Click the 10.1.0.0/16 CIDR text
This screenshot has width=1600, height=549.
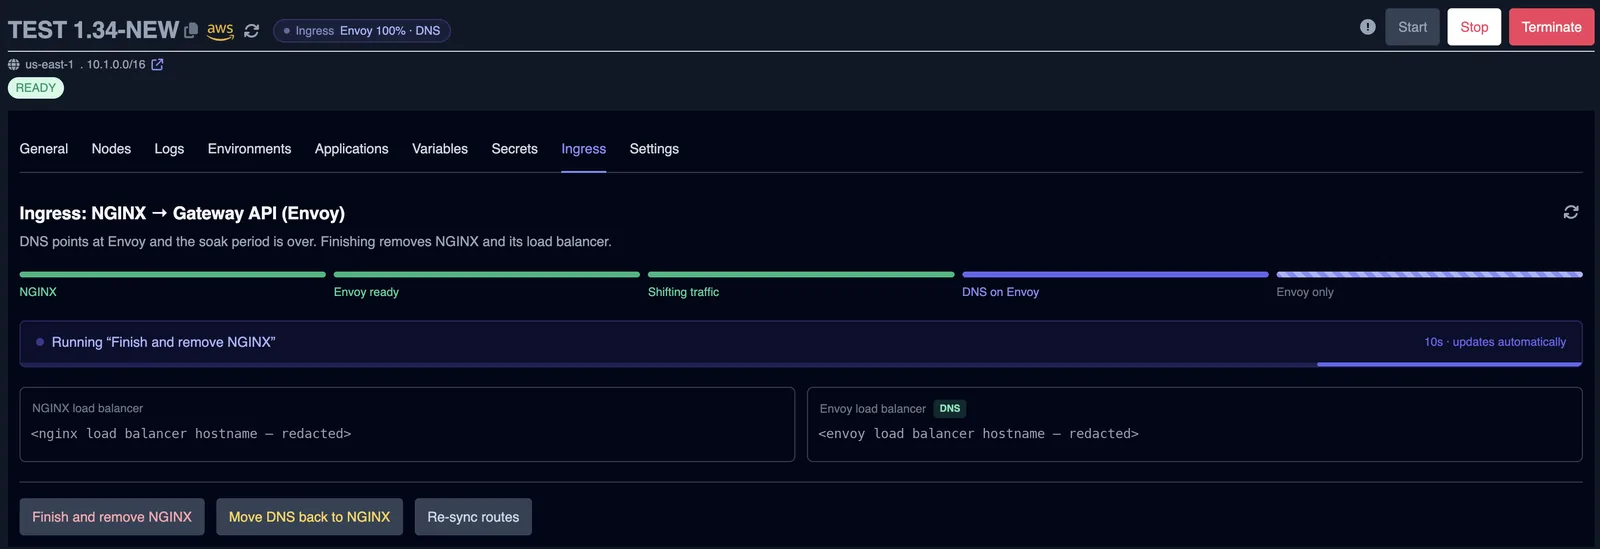click(116, 64)
